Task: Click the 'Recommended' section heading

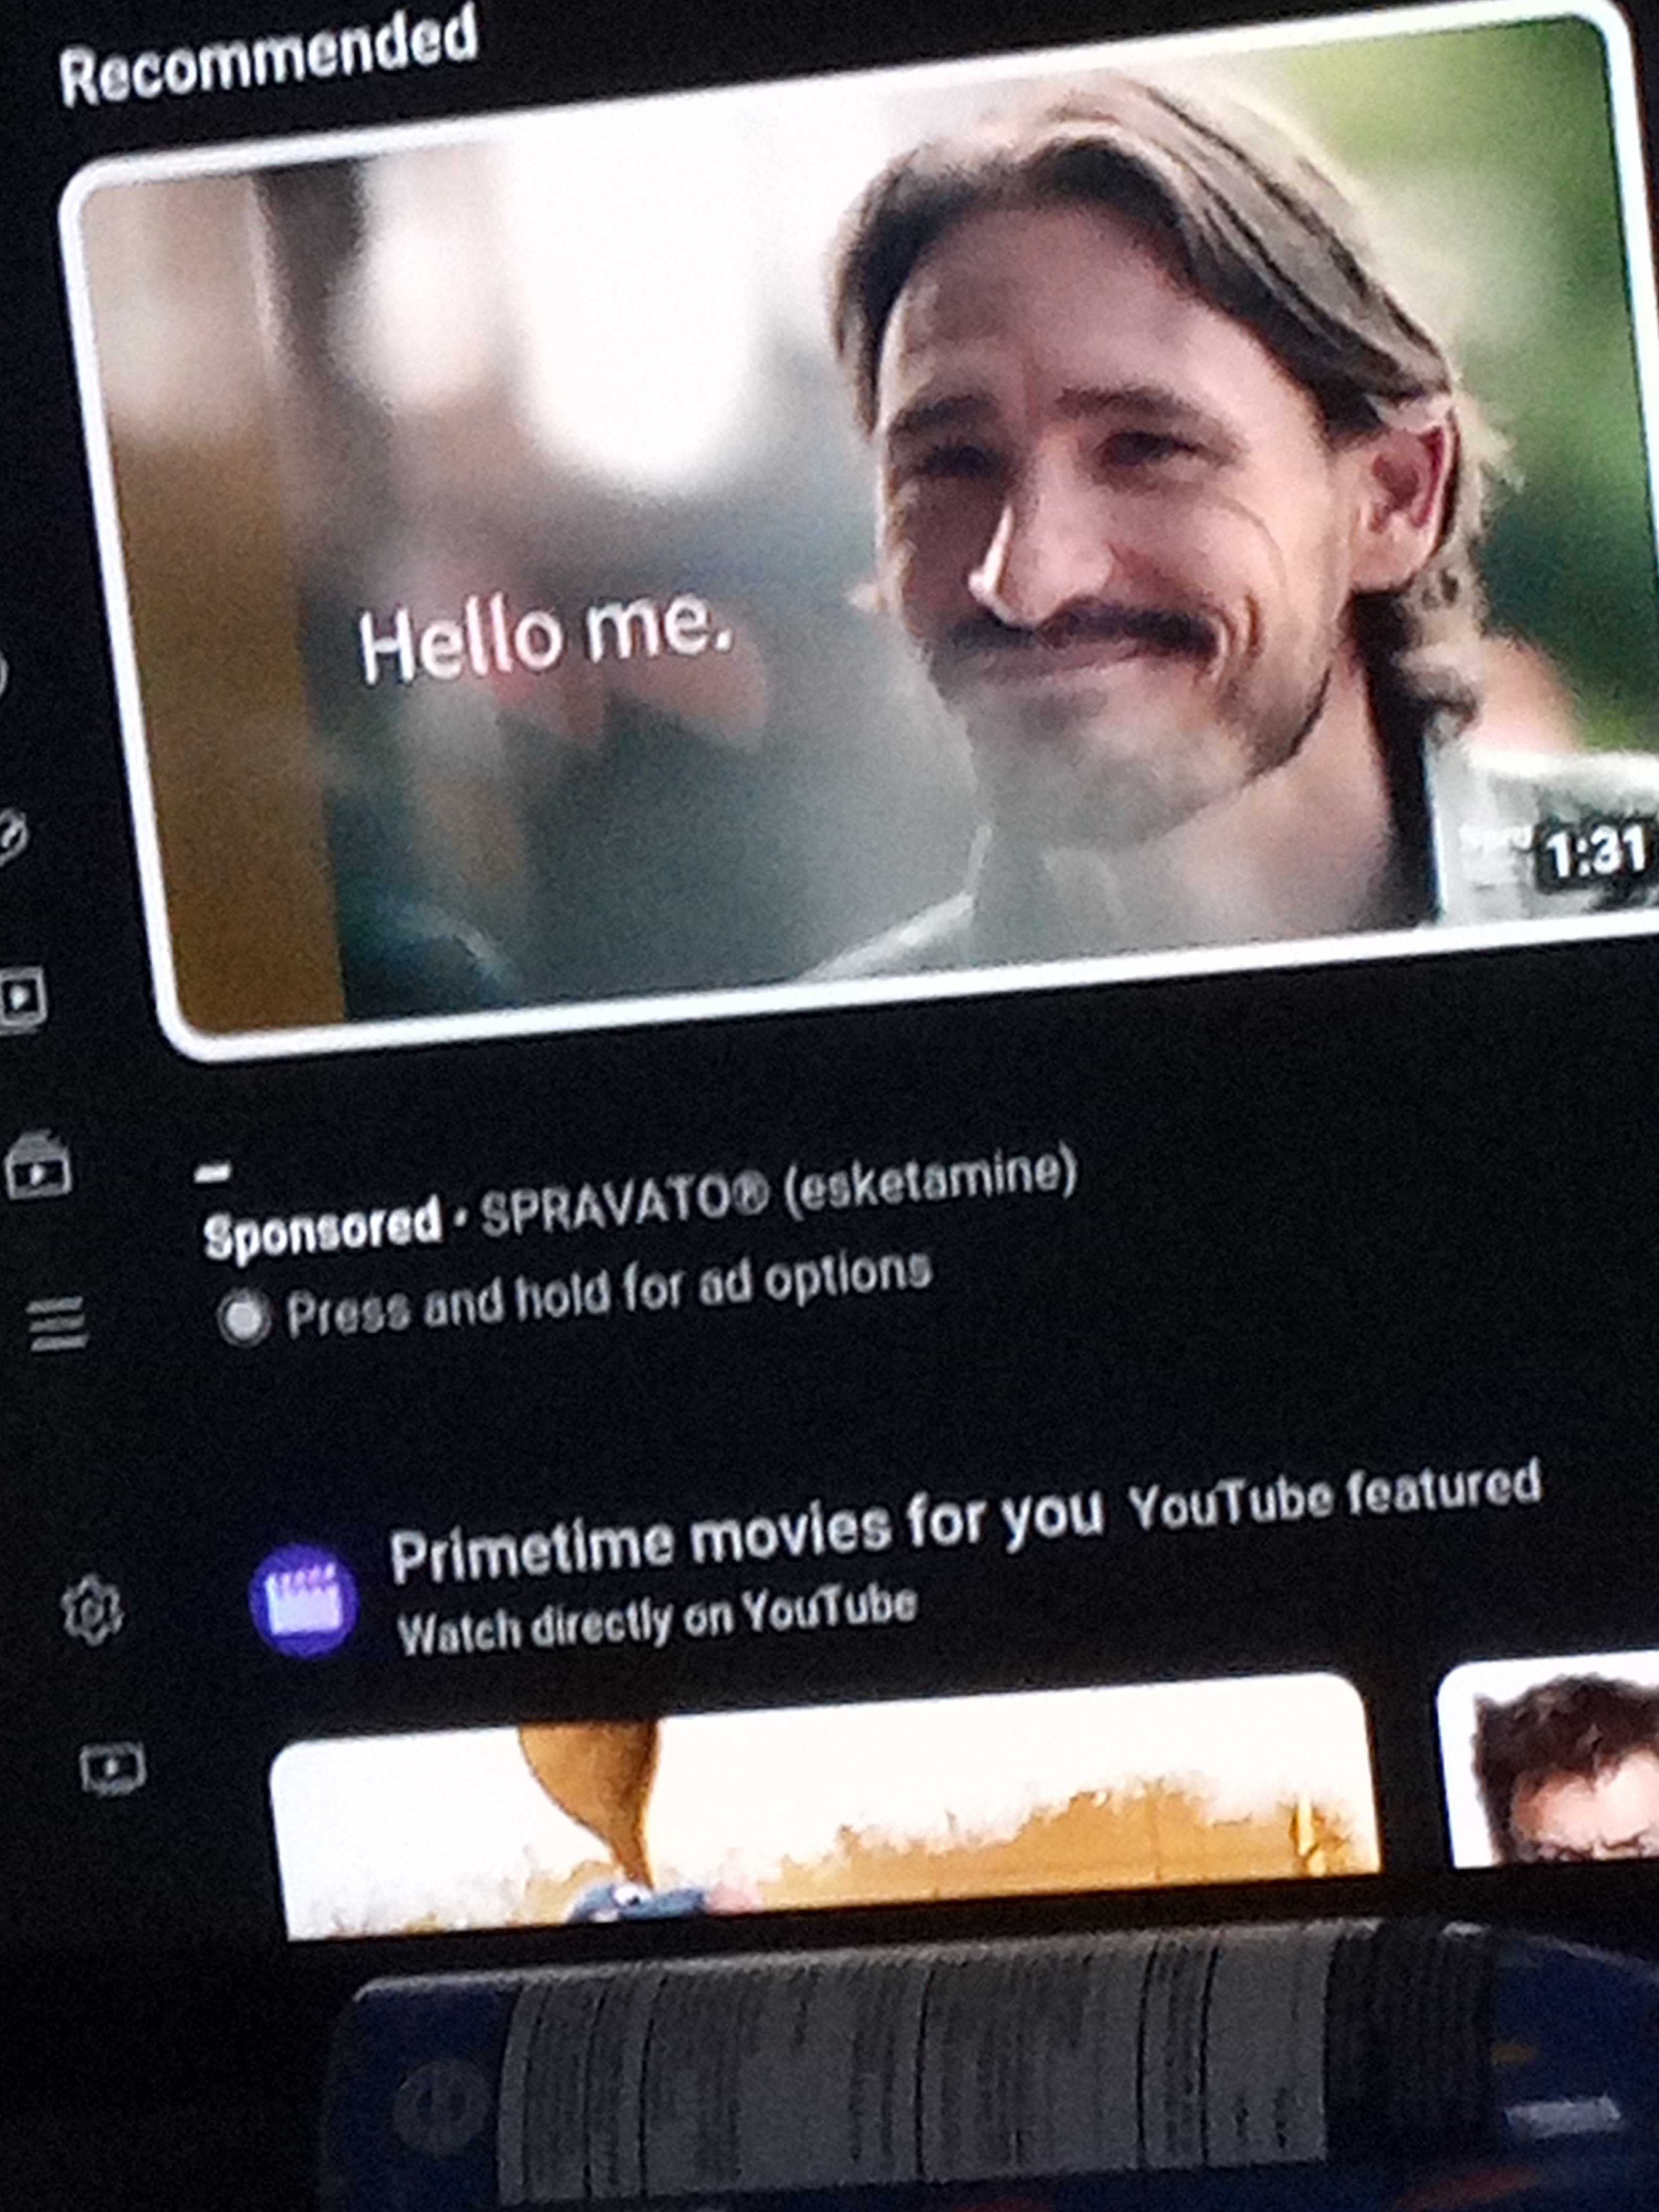Action: [x=268, y=55]
